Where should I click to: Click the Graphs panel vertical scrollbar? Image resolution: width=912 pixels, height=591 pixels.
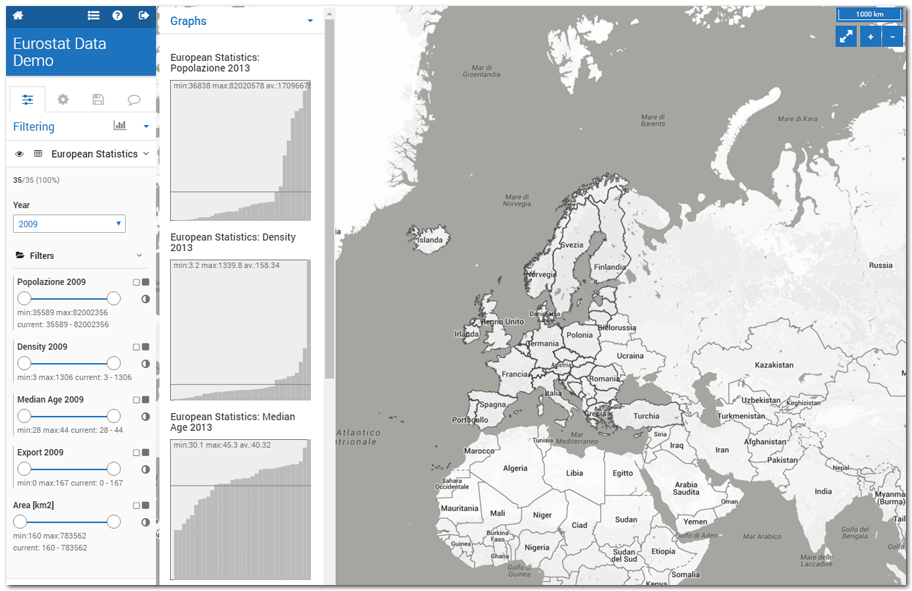pyautogui.click(x=329, y=198)
